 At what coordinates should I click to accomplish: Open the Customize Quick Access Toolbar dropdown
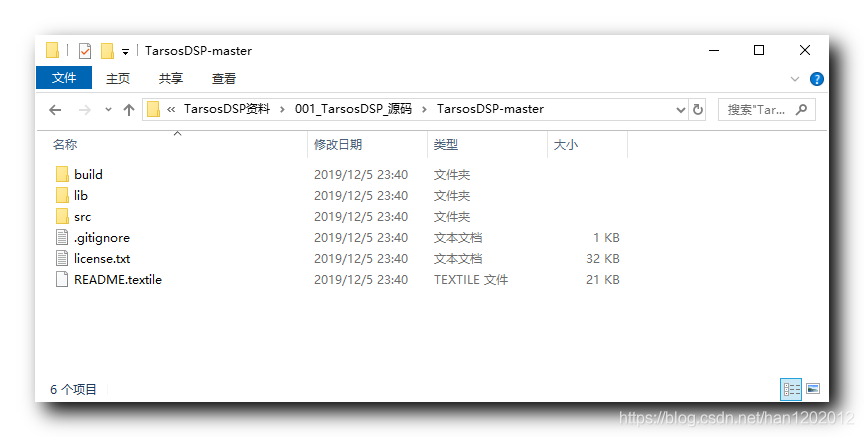pyautogui.click(x=126, y=52)
